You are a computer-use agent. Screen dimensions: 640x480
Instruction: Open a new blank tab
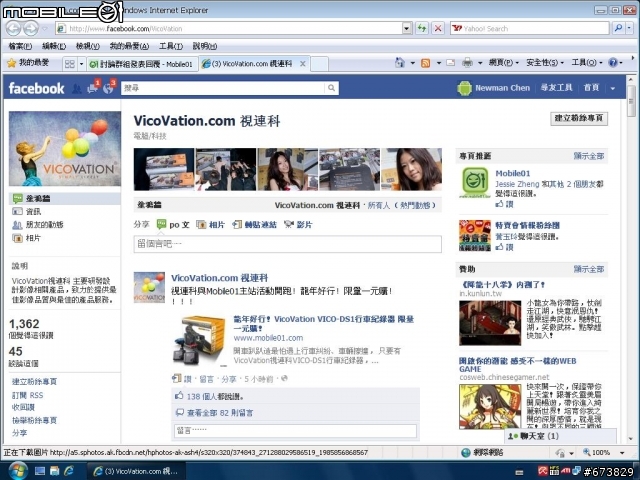[319, 64]
